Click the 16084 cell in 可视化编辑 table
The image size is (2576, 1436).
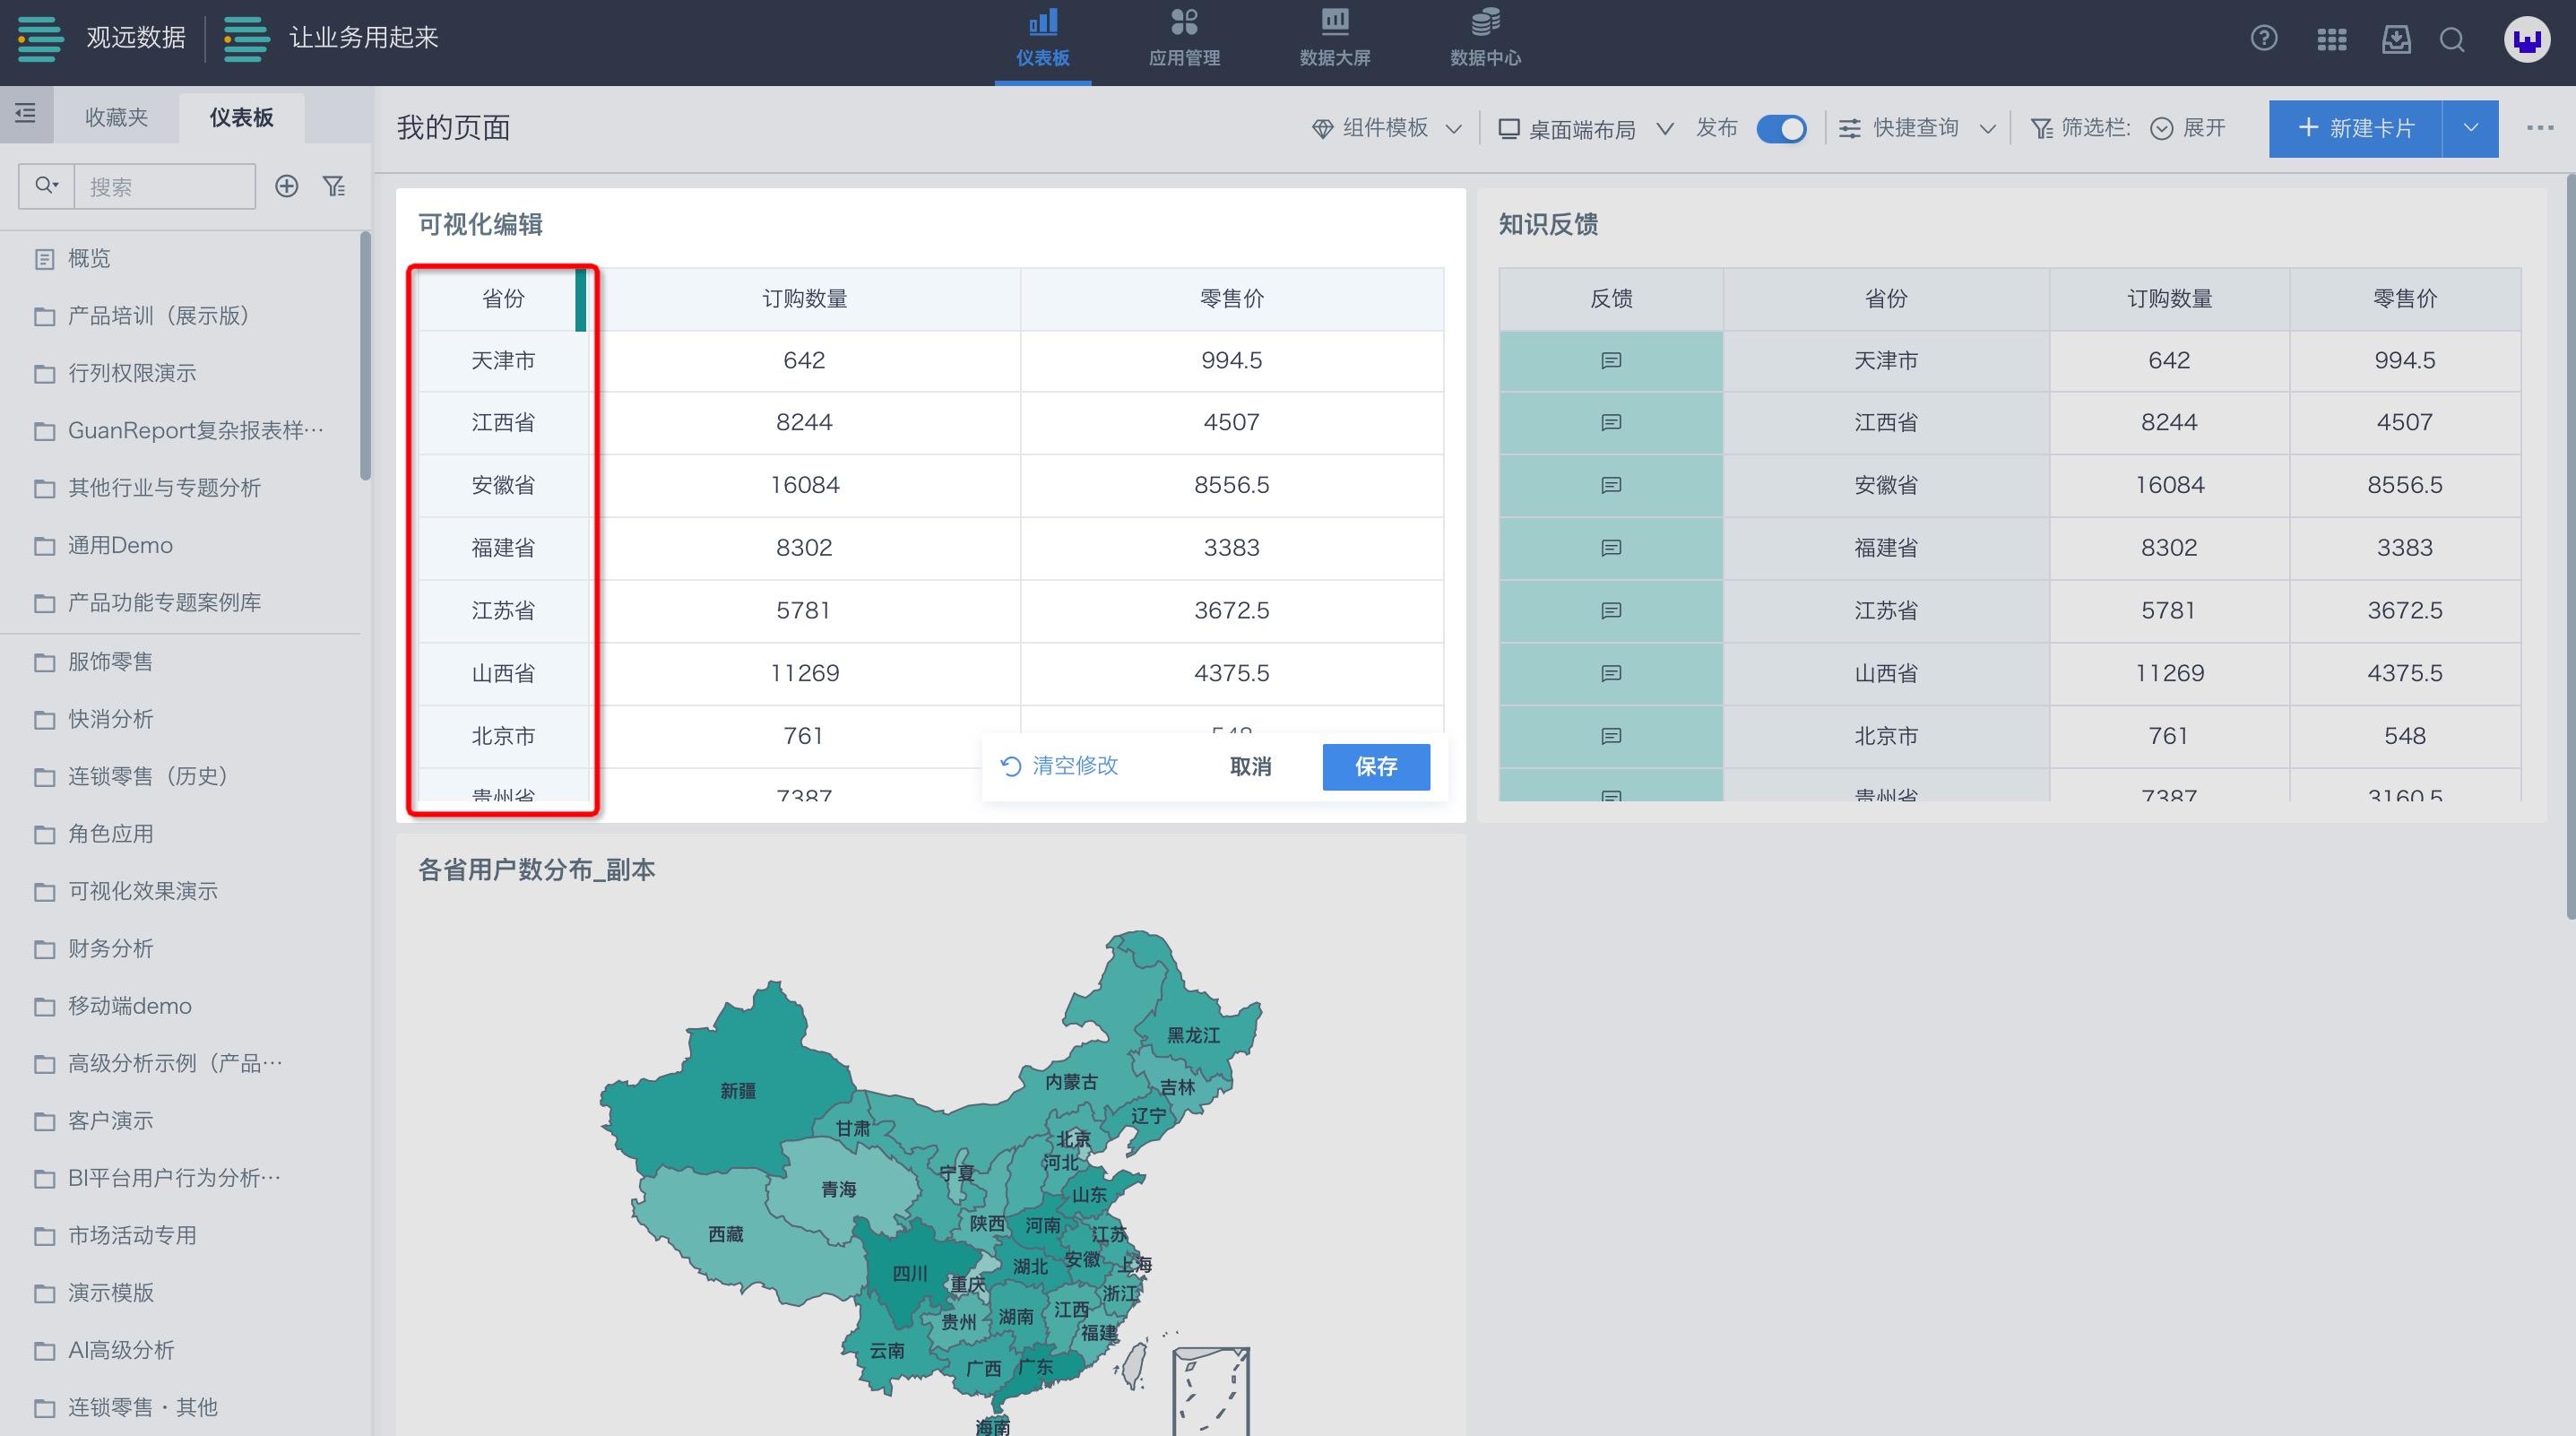tap(805, 485)
